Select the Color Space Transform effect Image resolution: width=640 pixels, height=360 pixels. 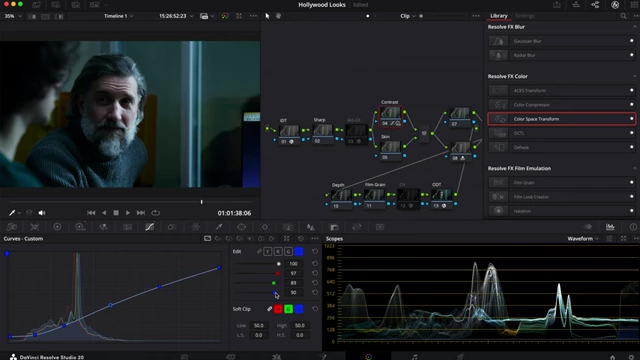click(562, 119)
